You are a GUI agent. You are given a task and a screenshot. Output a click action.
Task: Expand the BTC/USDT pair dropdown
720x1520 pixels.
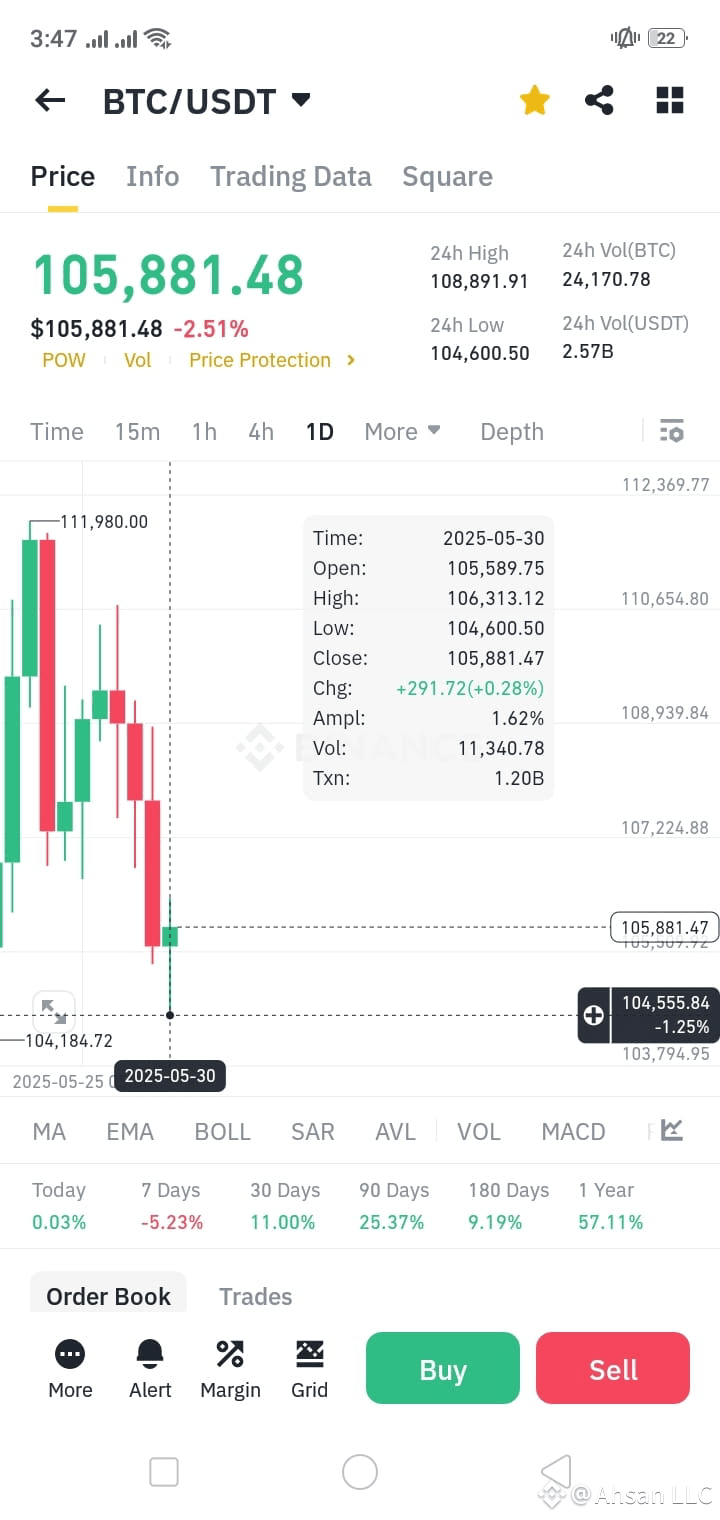pos(300,99)
